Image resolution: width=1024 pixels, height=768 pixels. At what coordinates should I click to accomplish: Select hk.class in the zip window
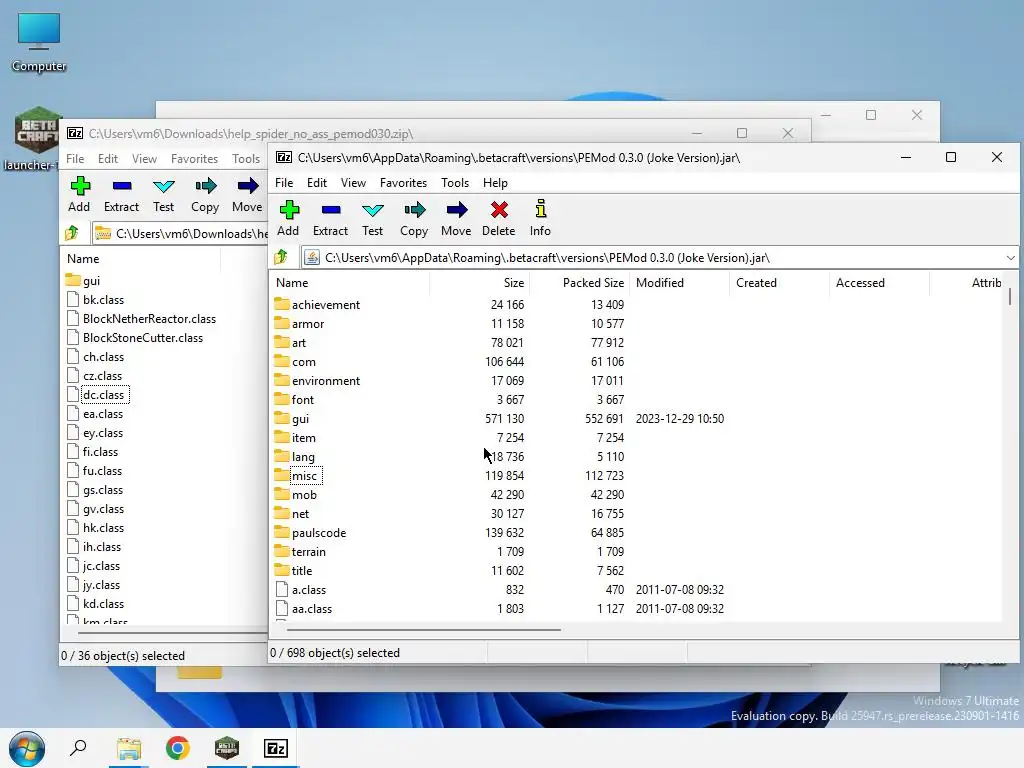(103, 528)
